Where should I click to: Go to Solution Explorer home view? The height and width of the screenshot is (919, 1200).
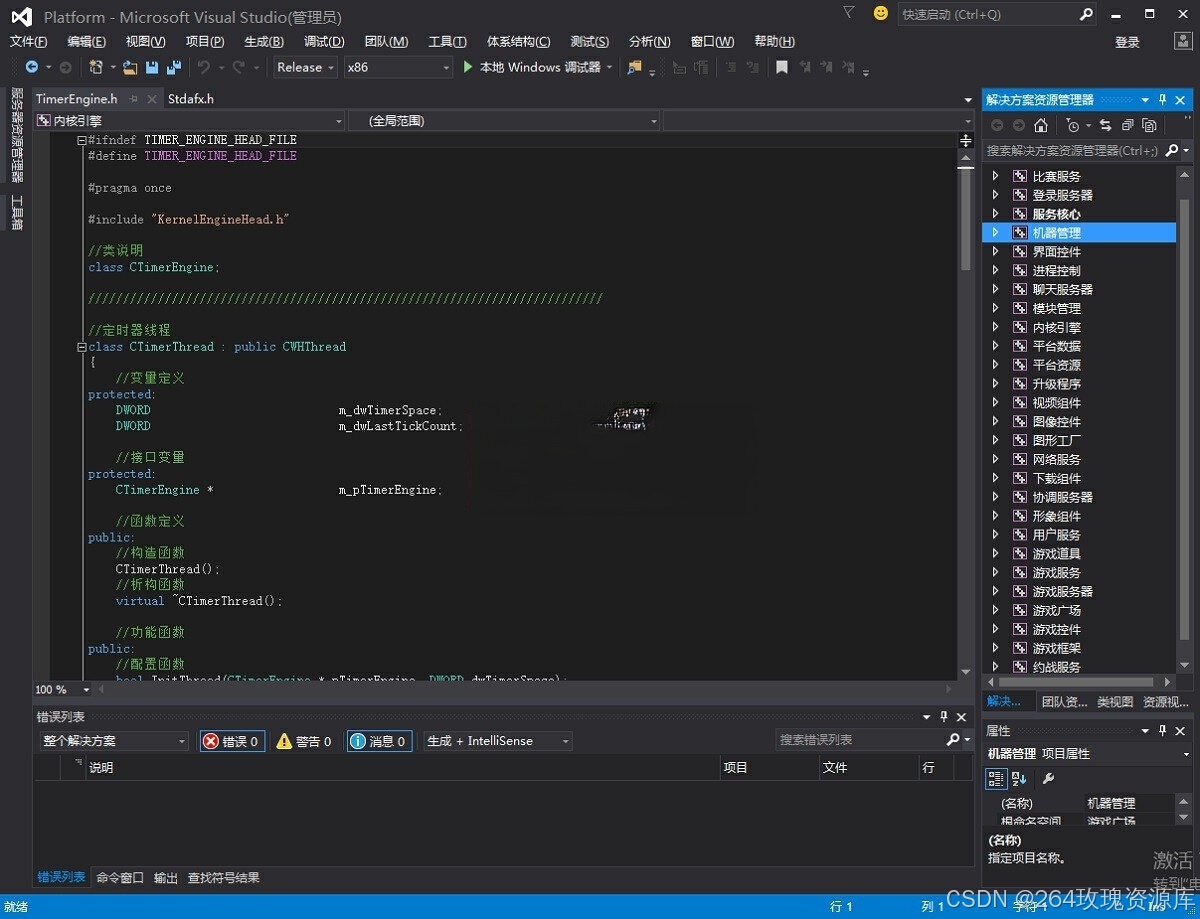tap(1041, 125)
